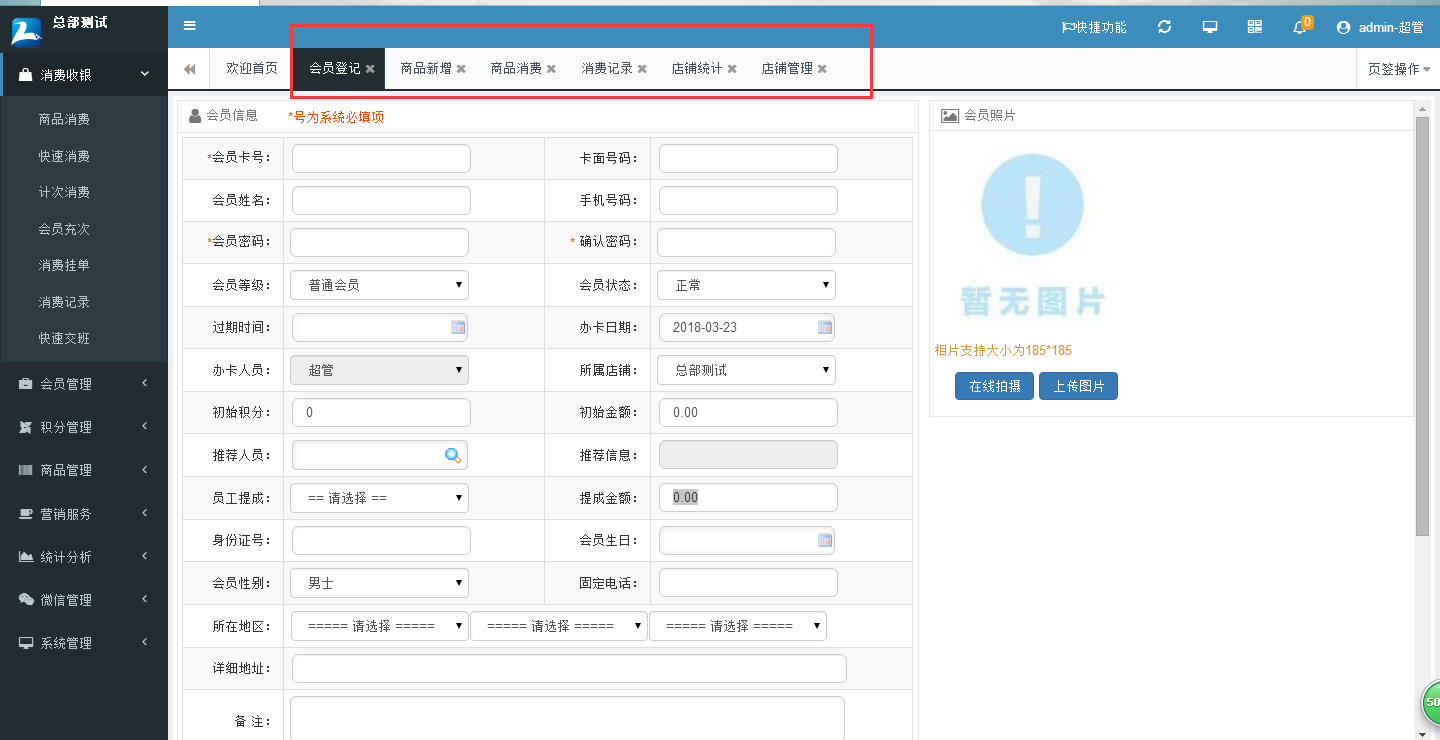Click the 在线拍摄 button
Screen dimensions: 1440x740
click(994, 385)
